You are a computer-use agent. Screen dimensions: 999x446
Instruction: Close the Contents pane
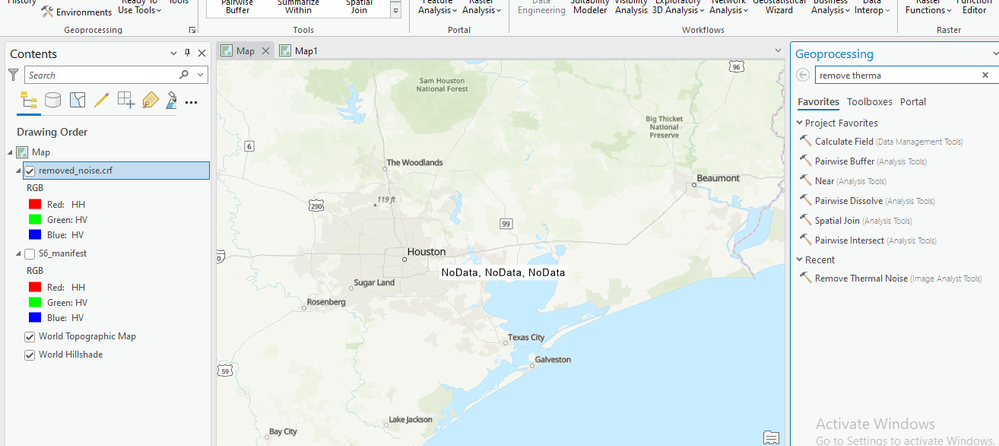point(201,54)
